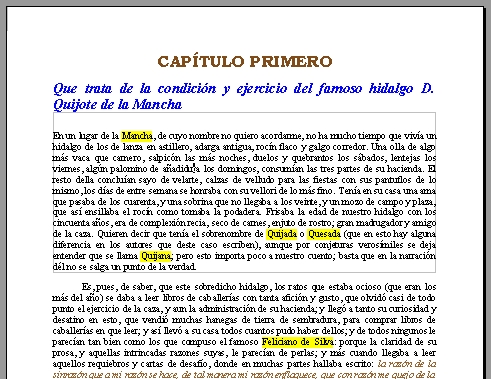Place the cursor on the word "podadera"
Screen dimensions: 491x379
click(x=243, y=212)
